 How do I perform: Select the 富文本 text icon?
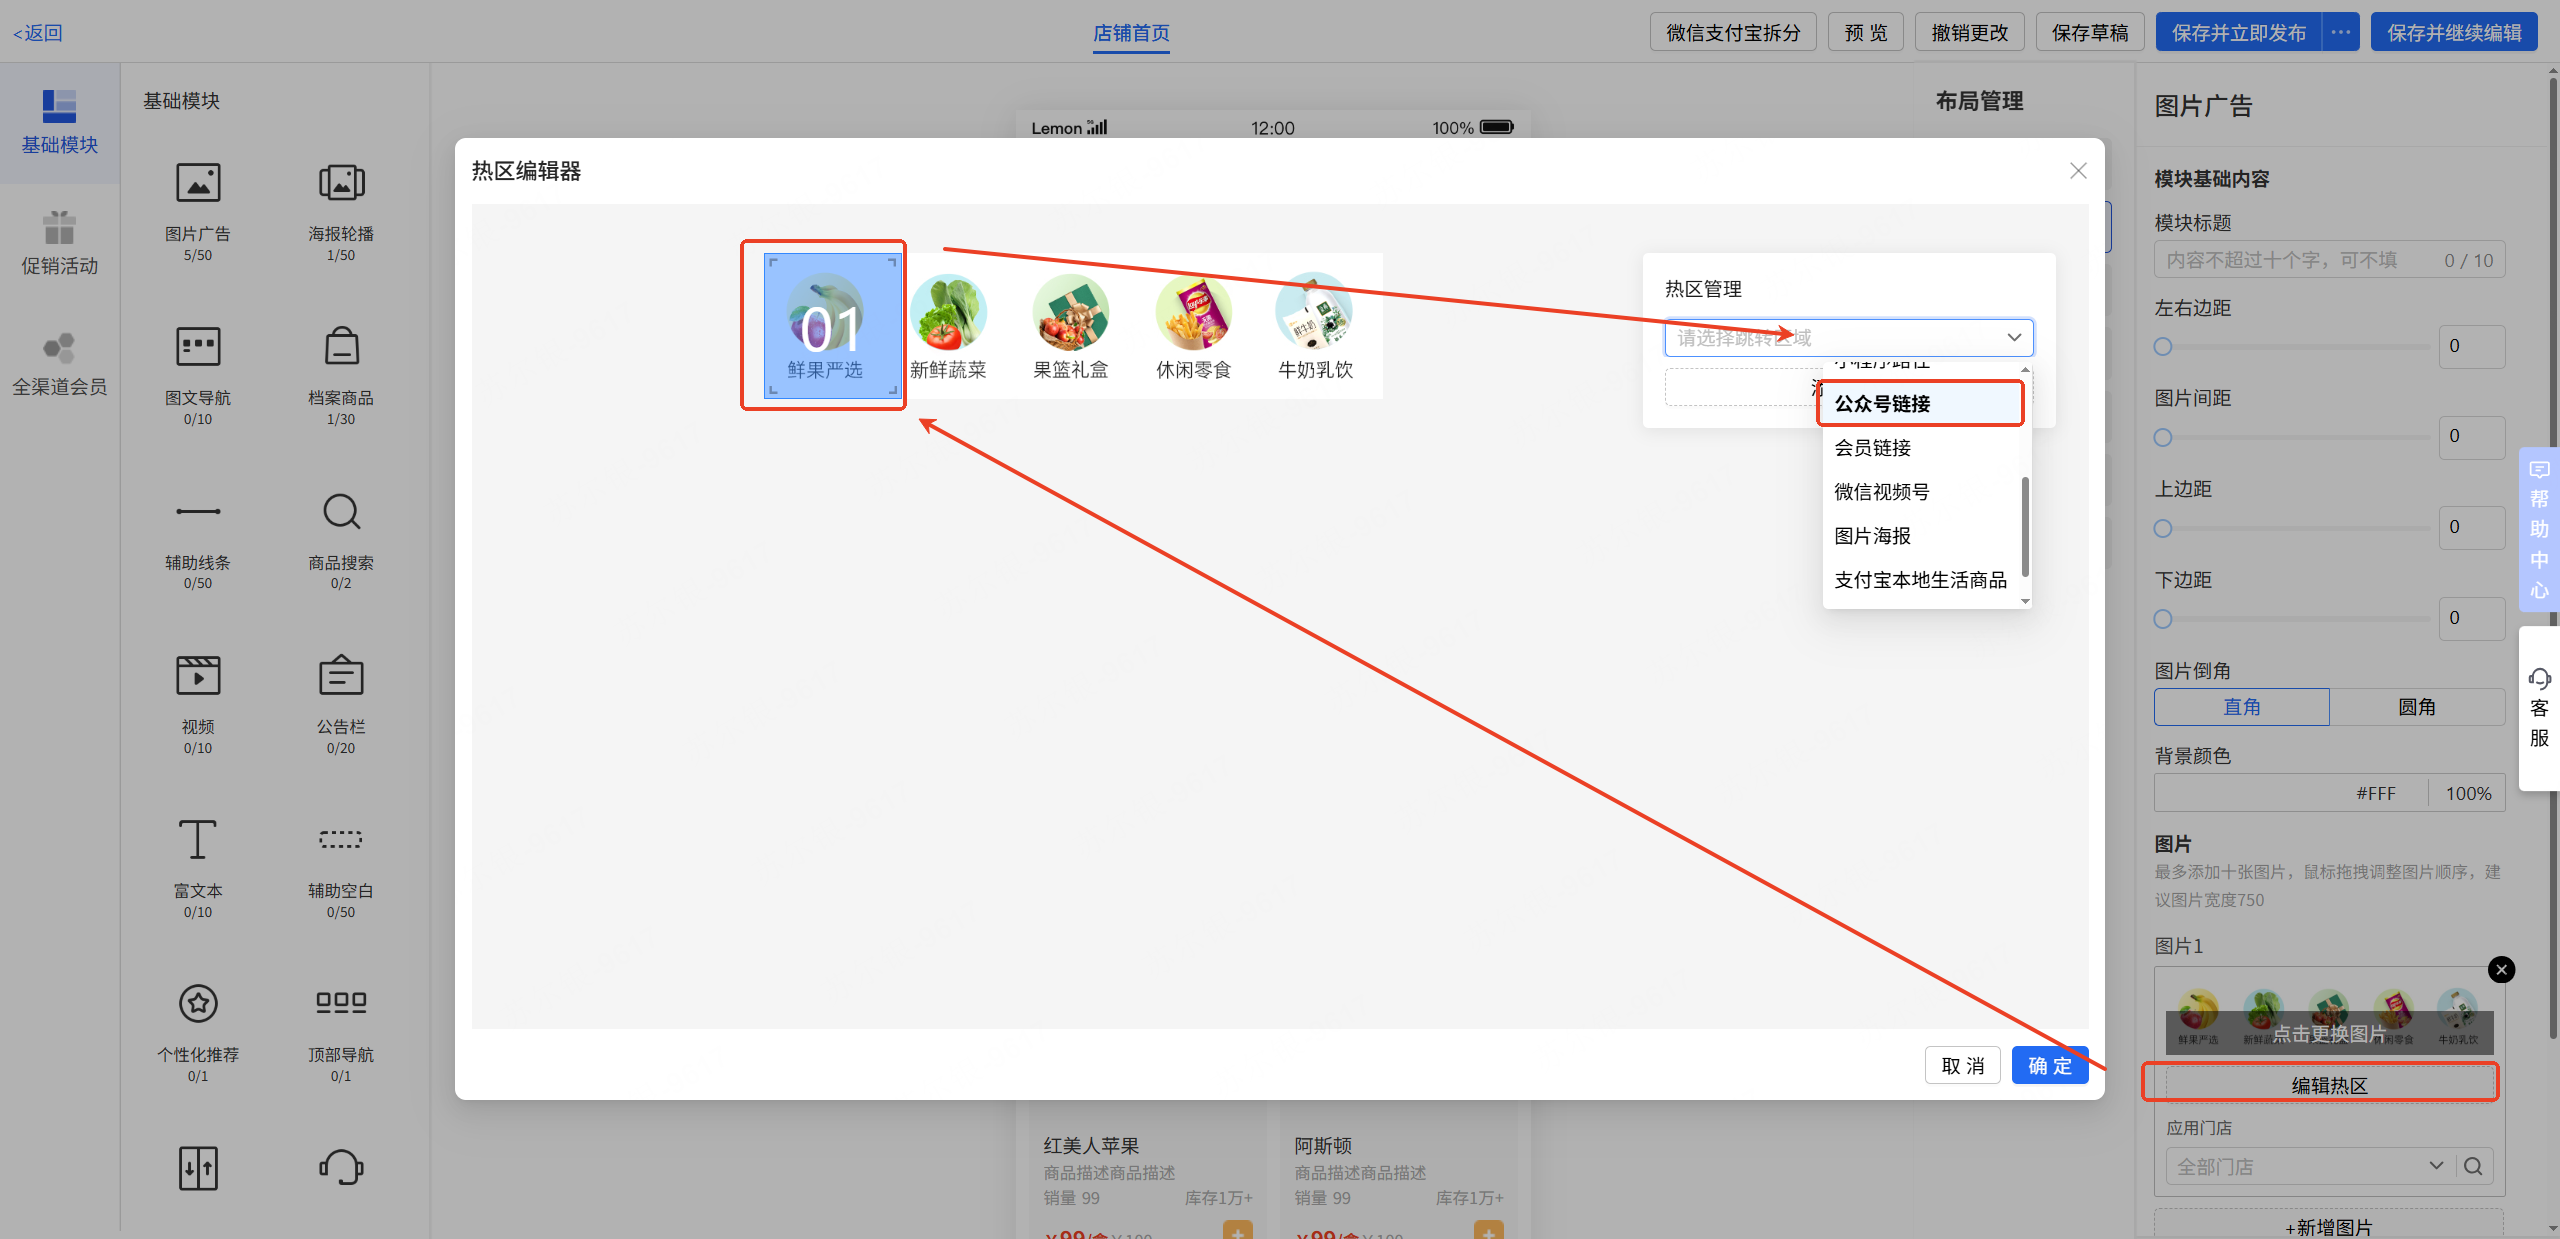[198, 840]
